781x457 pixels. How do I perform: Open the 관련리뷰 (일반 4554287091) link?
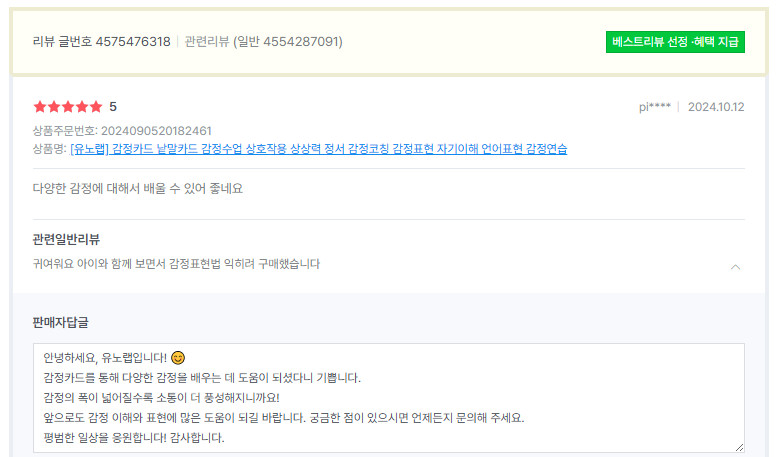(x=264, y=42)
